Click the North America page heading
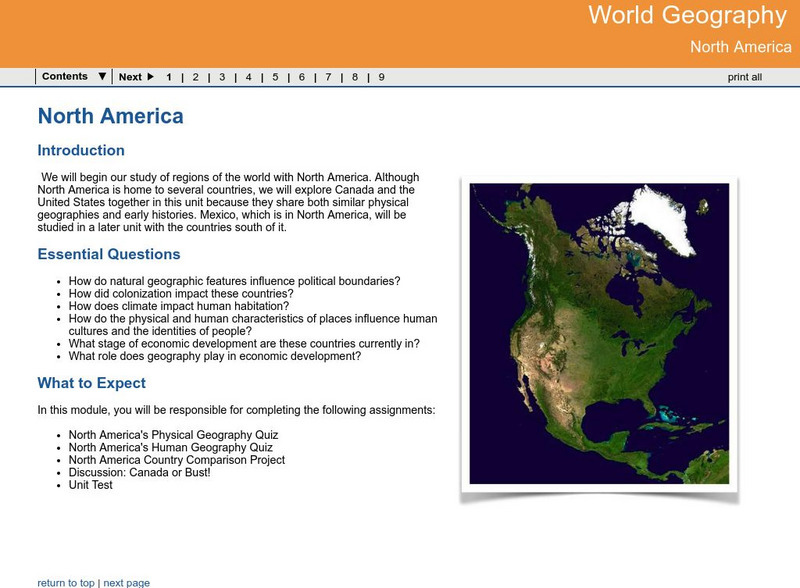The height and width of the screenshot is (588, 800). point(110,116)
